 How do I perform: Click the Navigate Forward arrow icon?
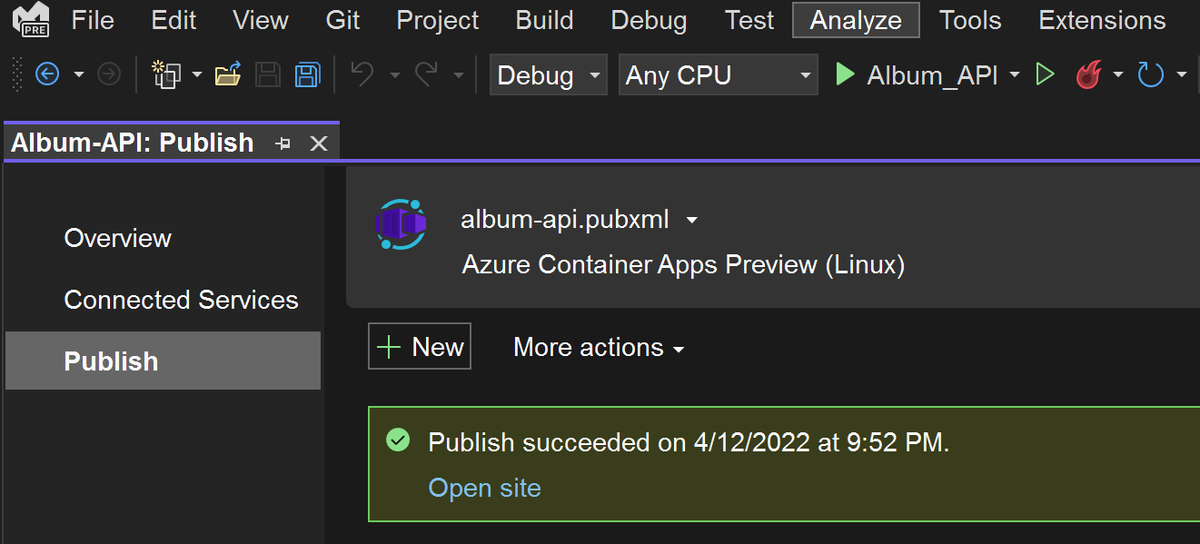point(109,74)
